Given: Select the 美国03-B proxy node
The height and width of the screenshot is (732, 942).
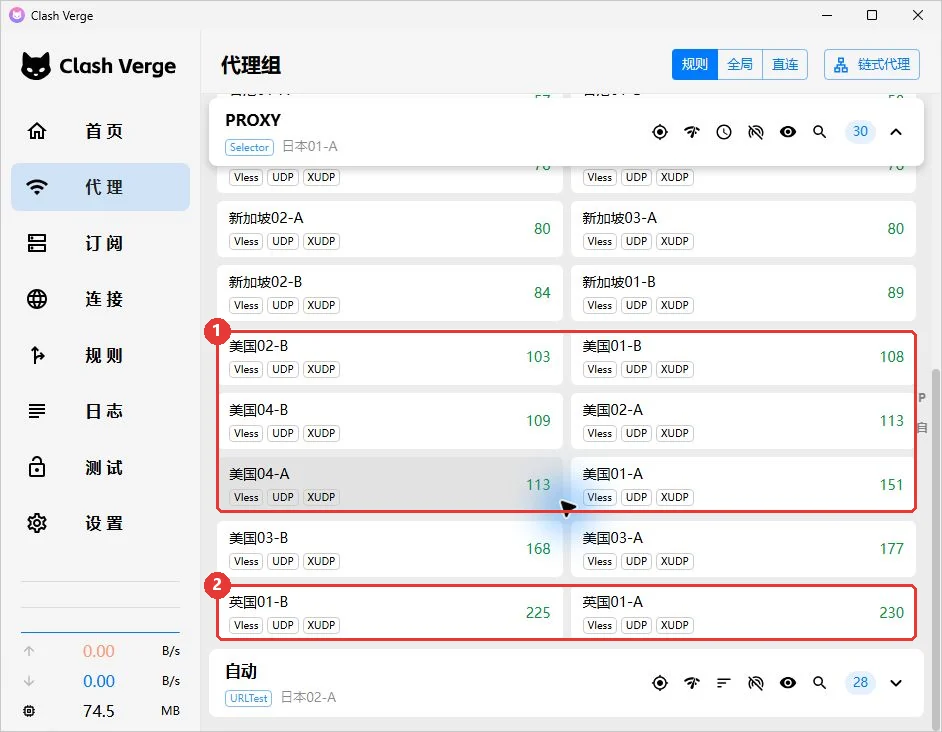Looking at the screenshot, I should [390, 549].
